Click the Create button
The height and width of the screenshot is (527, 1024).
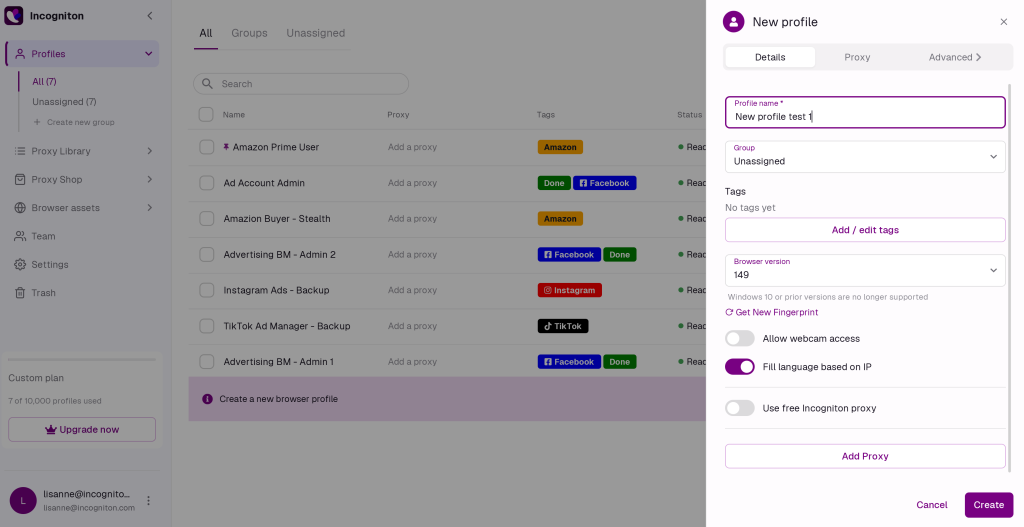[989, 505]
